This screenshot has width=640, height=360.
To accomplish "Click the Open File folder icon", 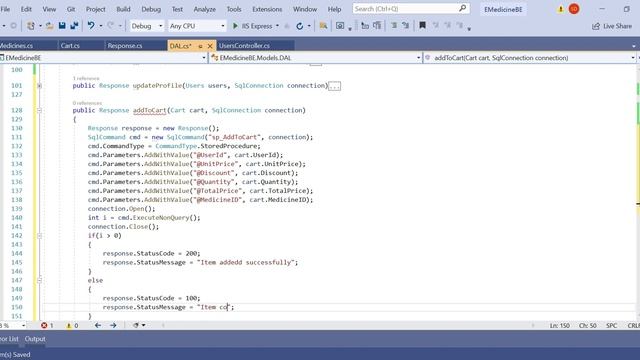I will tap(49, 26).
